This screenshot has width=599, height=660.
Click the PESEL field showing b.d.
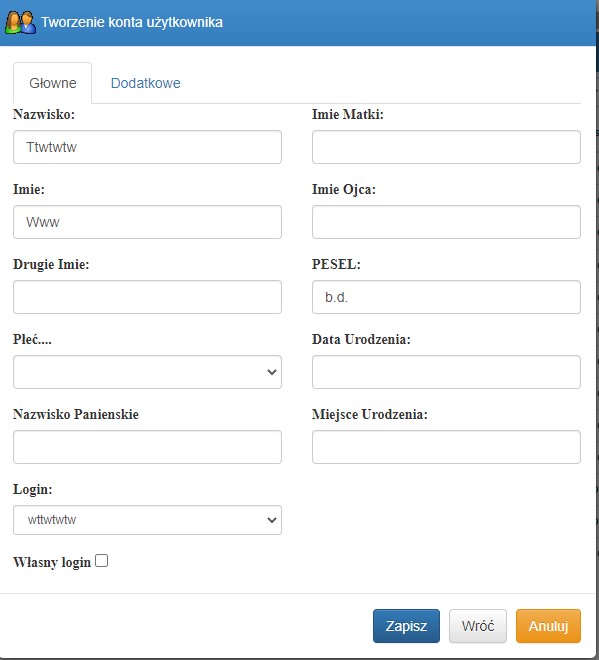point(446,297)
